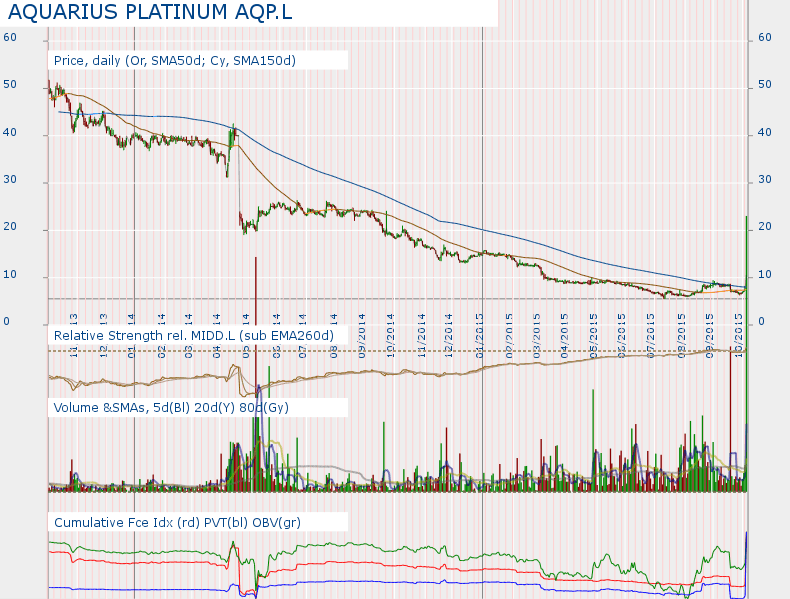The image size is (790, 599).
Task: Click the 09/2014 date label on the time axis
Action: [x=362, y=336]
